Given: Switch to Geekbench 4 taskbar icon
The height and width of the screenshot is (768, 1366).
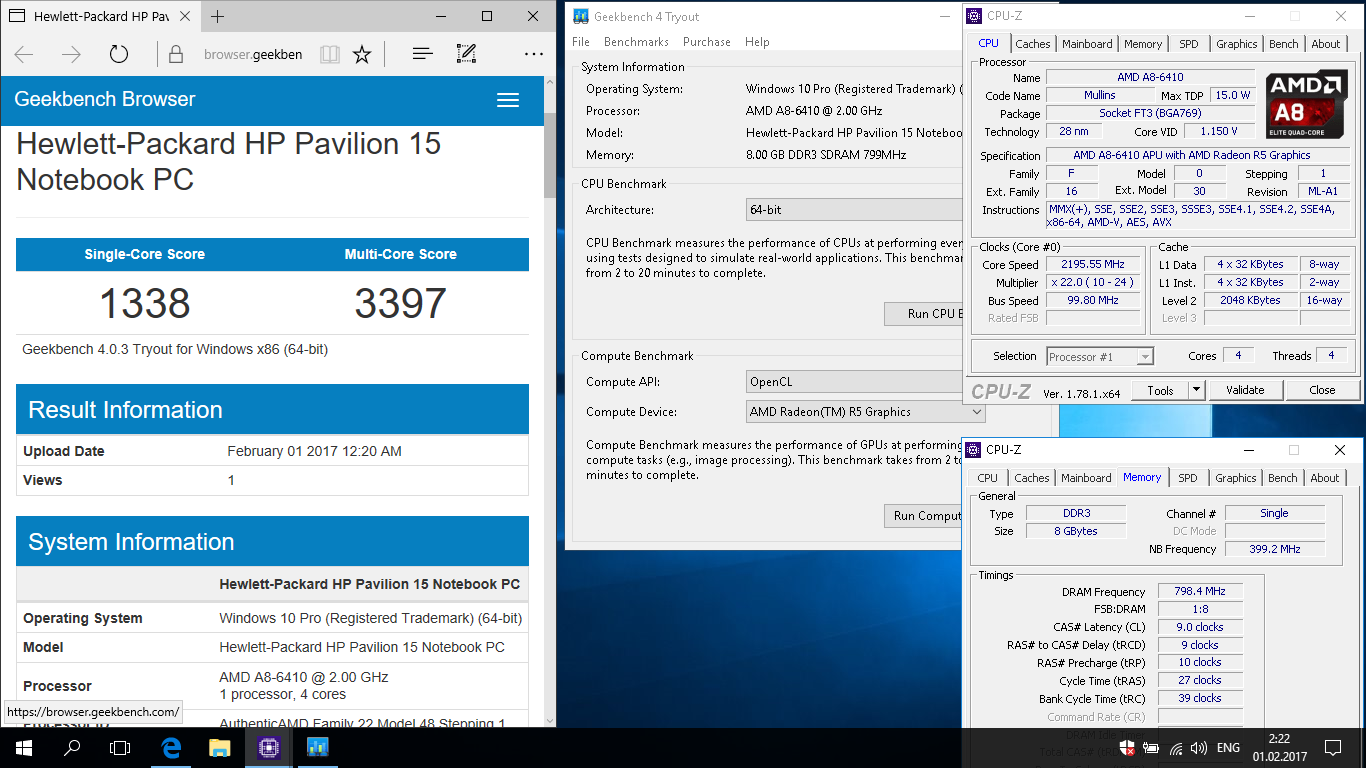Looking at the screenshot, I should point(317,747).
